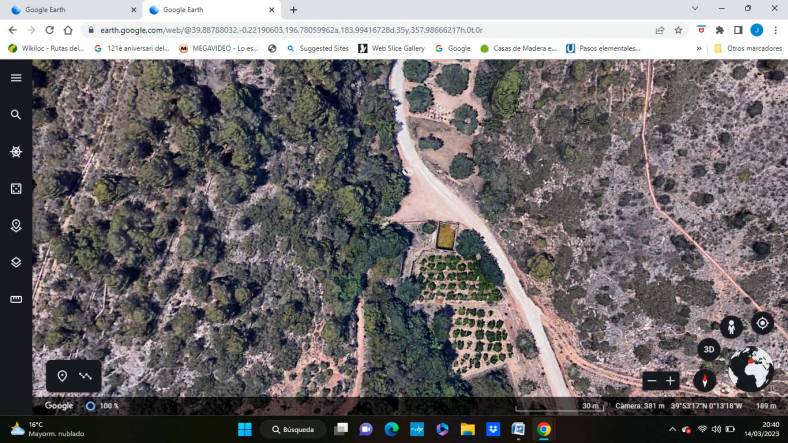Toggle the 3D view button
The height and width of the screenshot is (443, 788).
708,349
